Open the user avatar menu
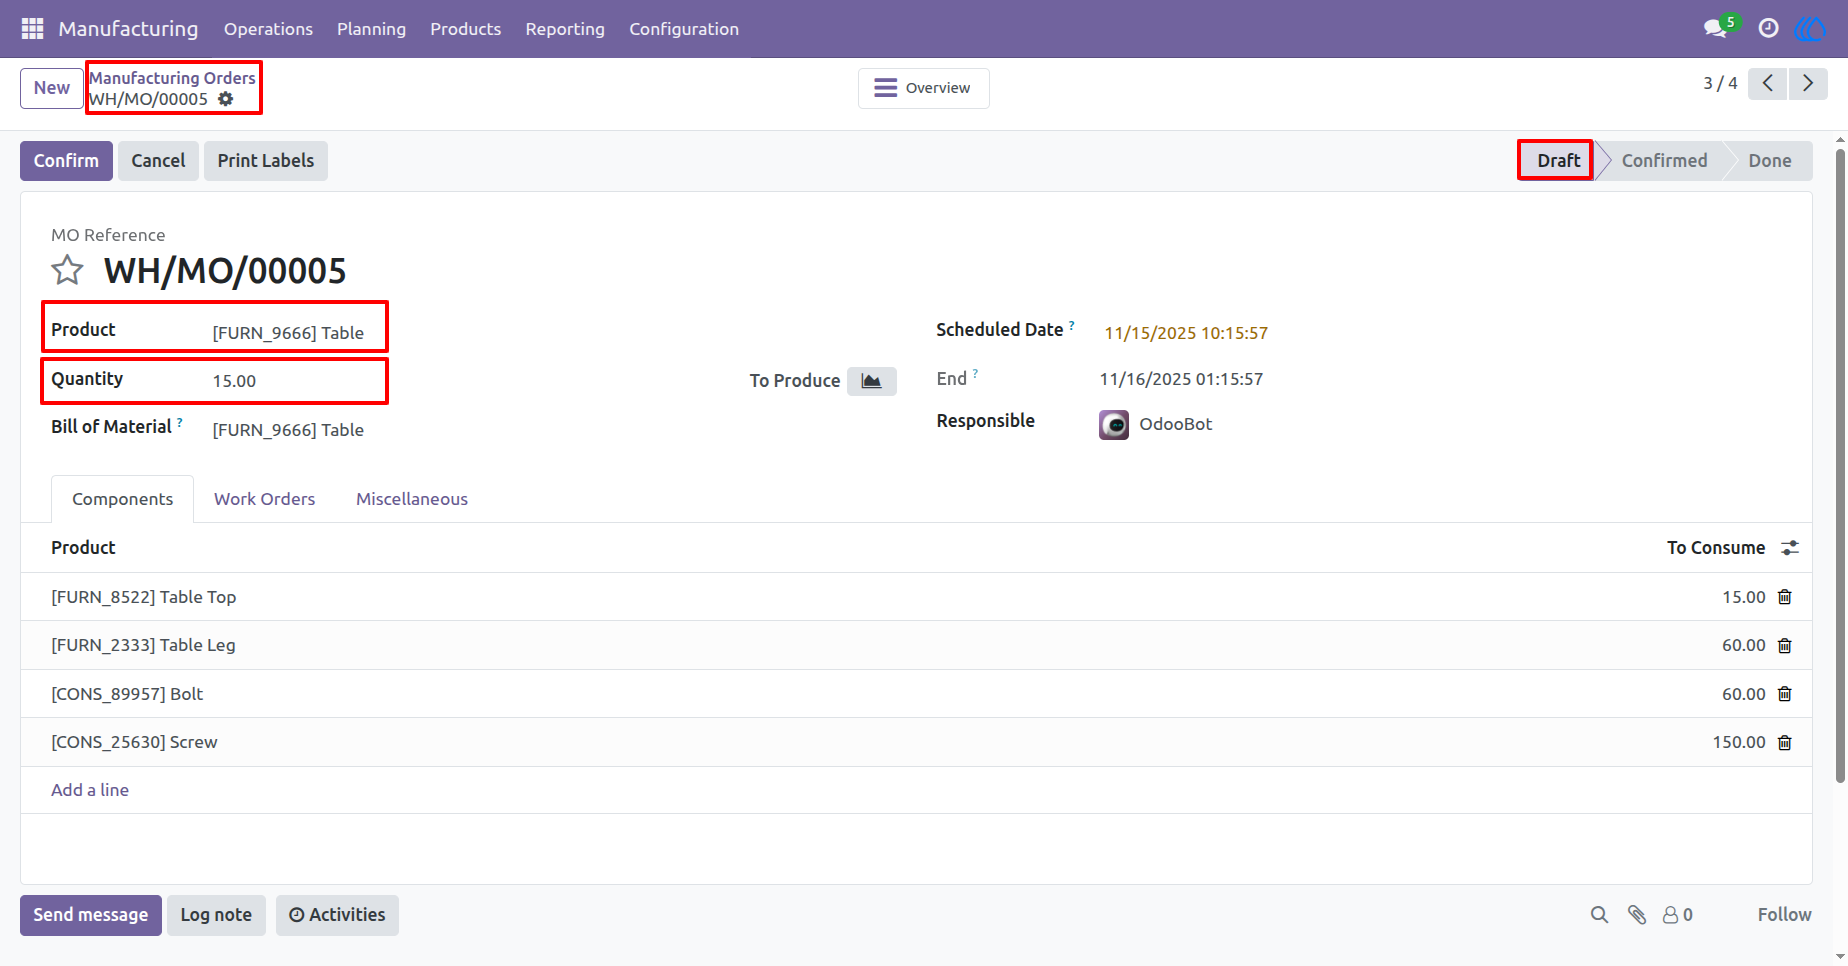 [x=1810, y=28]
